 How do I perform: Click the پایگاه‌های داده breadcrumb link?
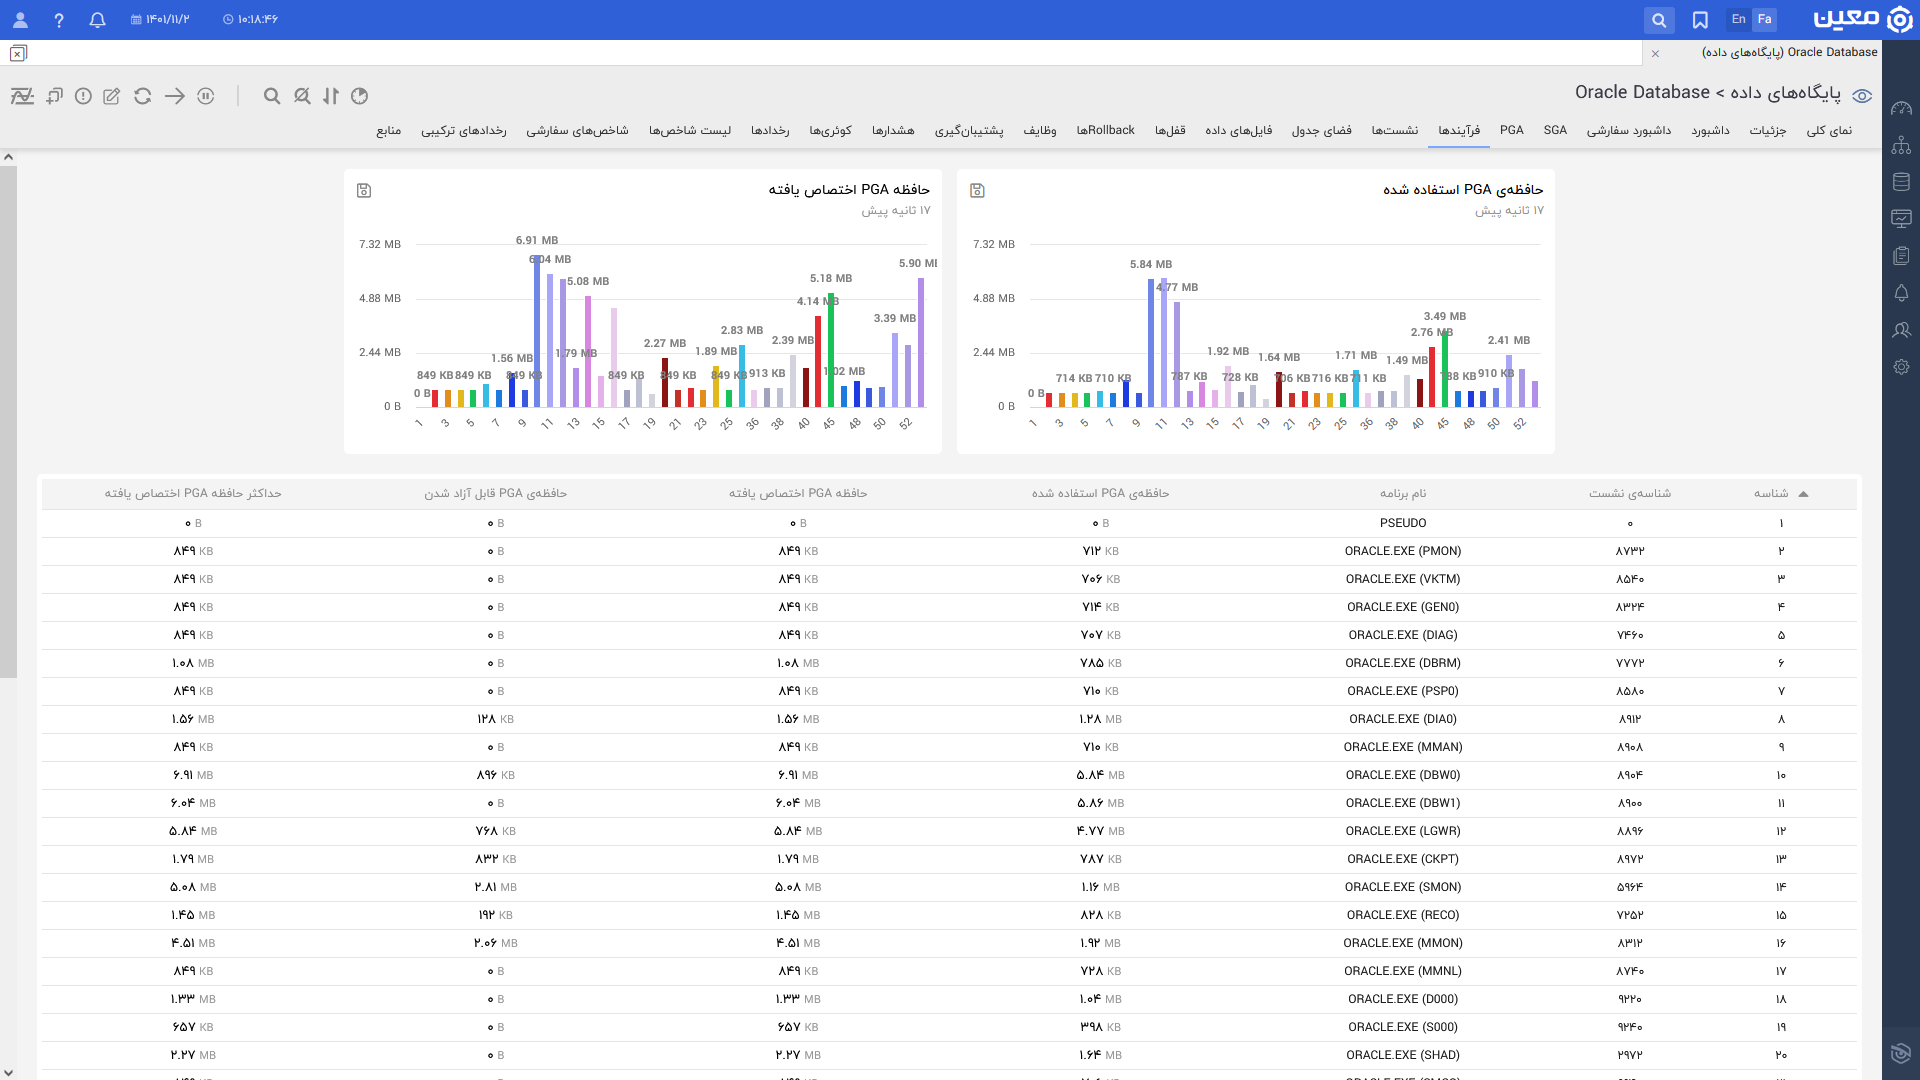pyautogui.click(x=1786, y=93)
